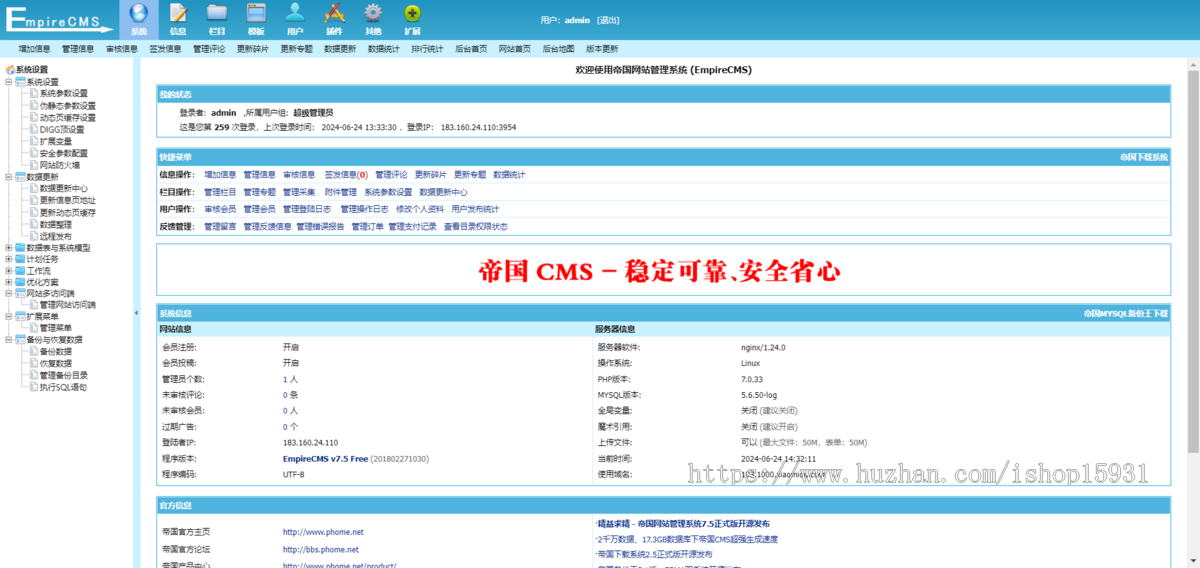Viewport: 1200px width, 568px height.
Task: Open 备份数据 in the tree
Action: coord(56,351)
